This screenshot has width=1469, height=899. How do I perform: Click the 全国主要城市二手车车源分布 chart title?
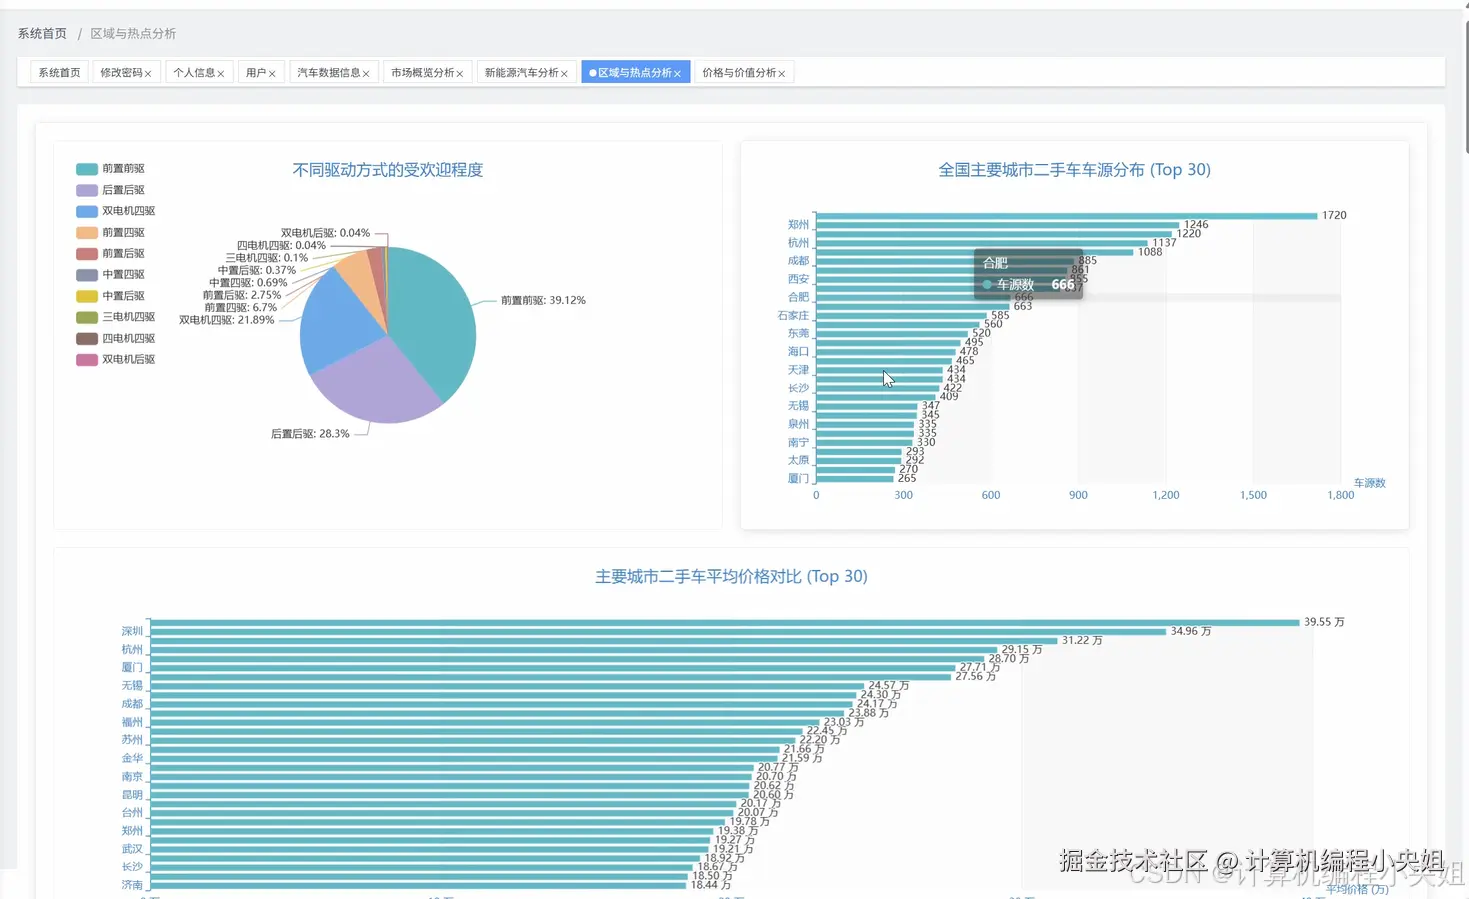pos(1074,170)
